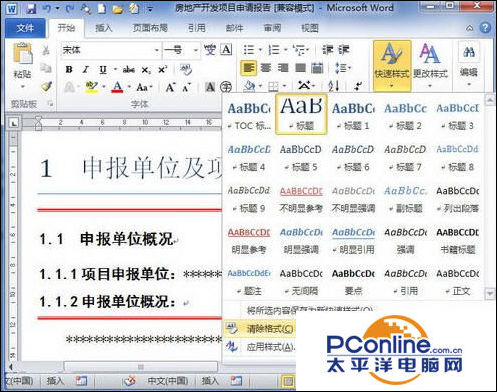
Task: Collapse the ribbon with the caret icon
Action: pyautogui.click(x=469, y=28)
